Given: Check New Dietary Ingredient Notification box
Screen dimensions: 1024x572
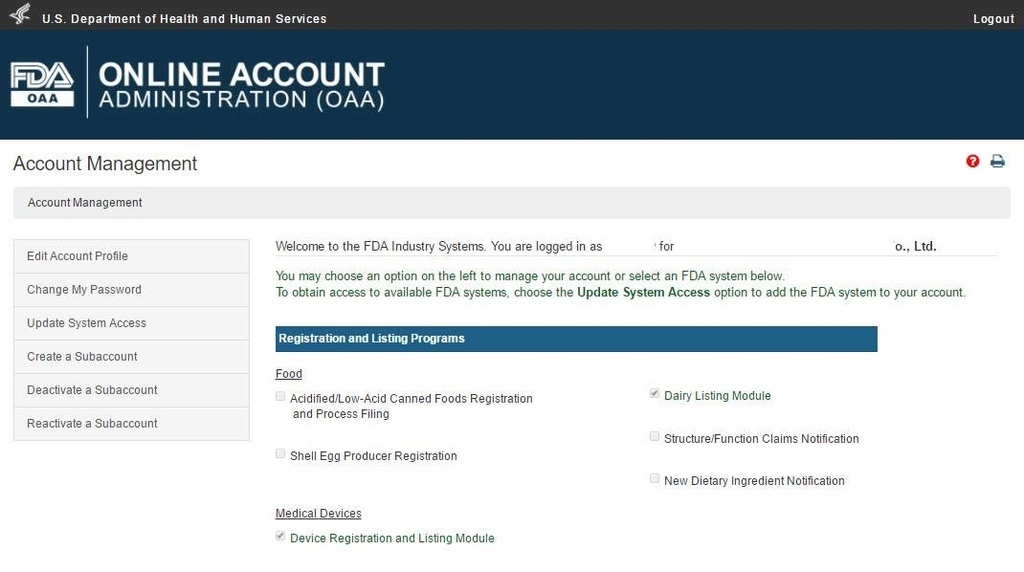Looking at the screenshot, I should click(654, 479).
